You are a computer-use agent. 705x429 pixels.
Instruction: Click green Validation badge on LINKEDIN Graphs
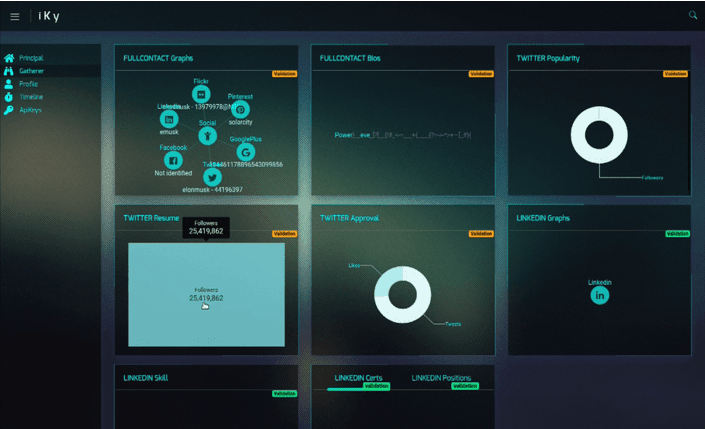(x=677, y=234)
